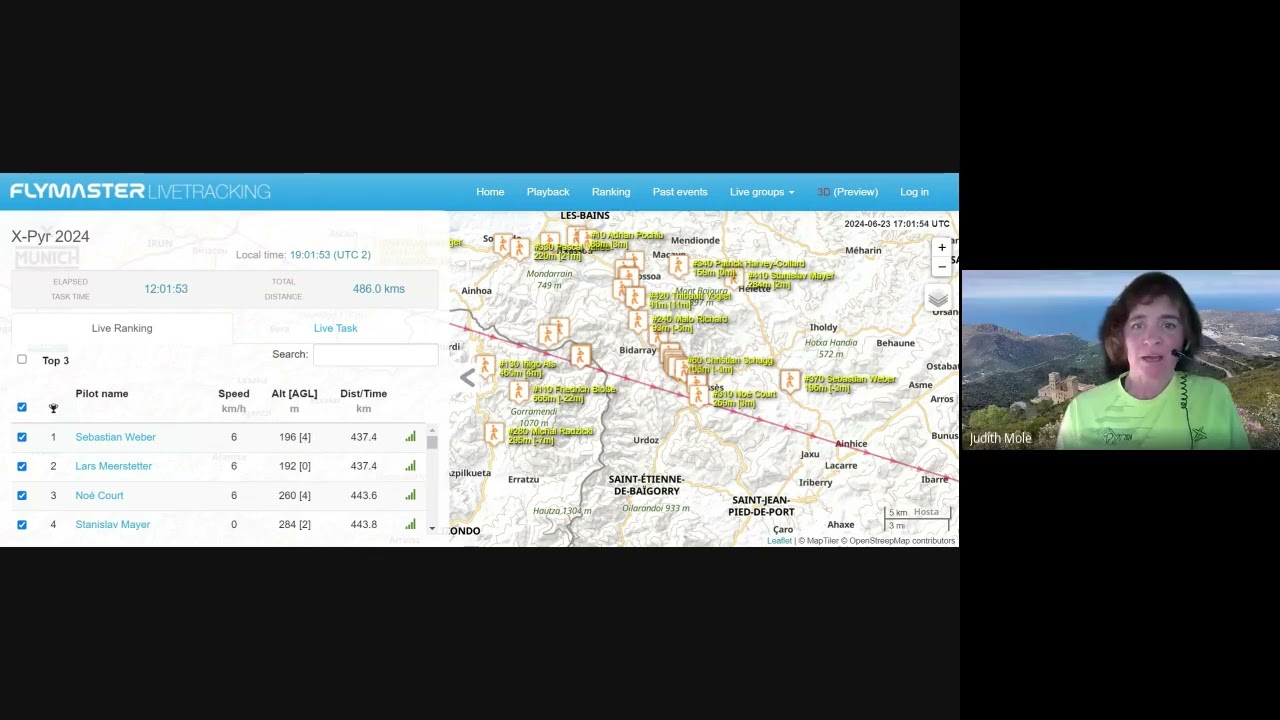
Task: Open the map layers control
Action: tap(937, 298)
